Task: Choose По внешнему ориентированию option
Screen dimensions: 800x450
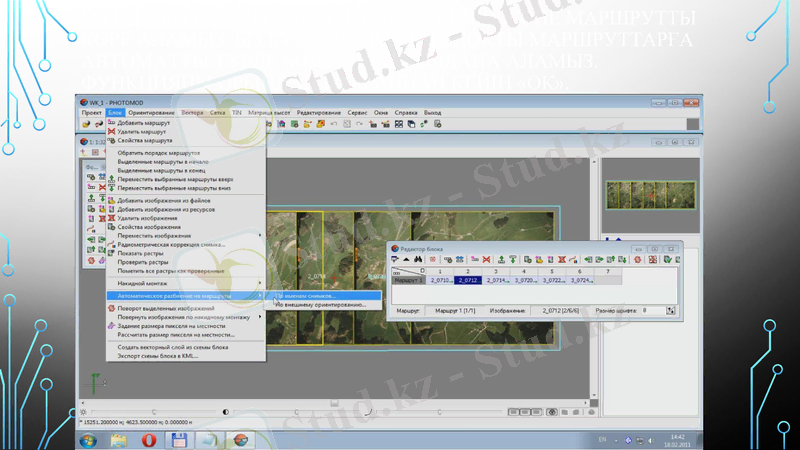Action: [320, 305]
